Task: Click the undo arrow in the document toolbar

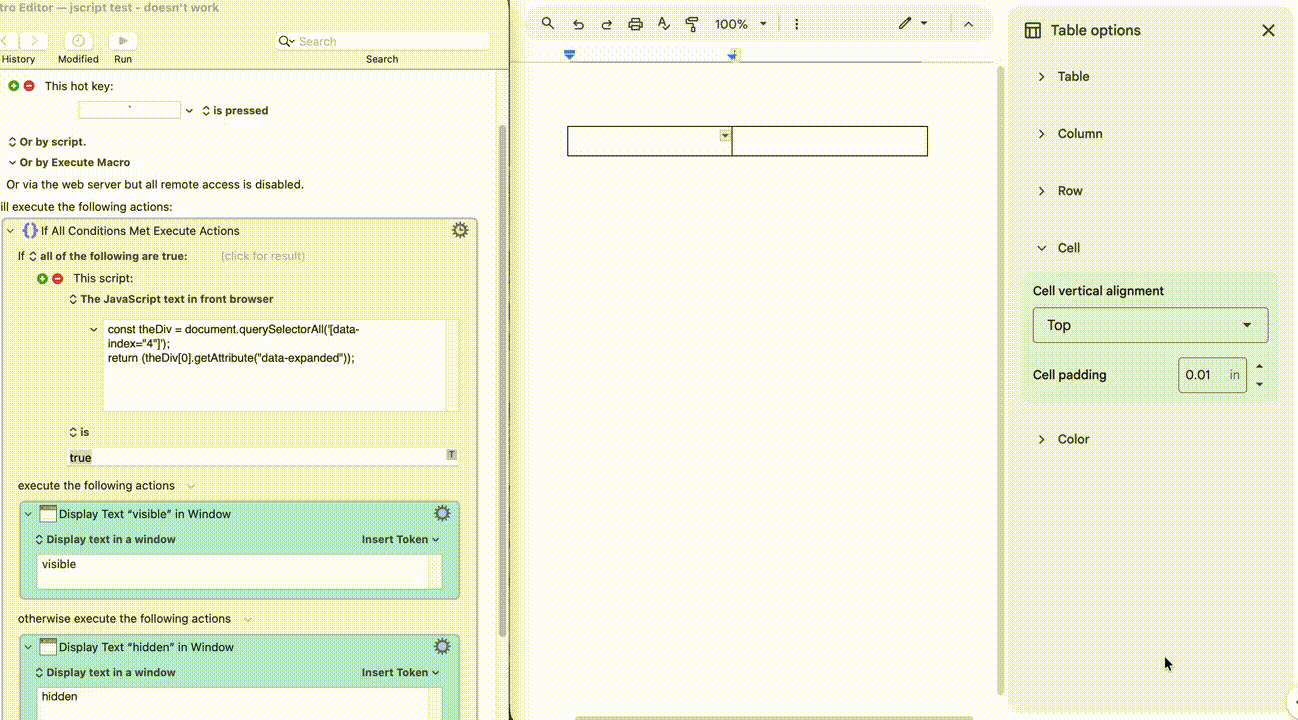Action: [578, 24]
